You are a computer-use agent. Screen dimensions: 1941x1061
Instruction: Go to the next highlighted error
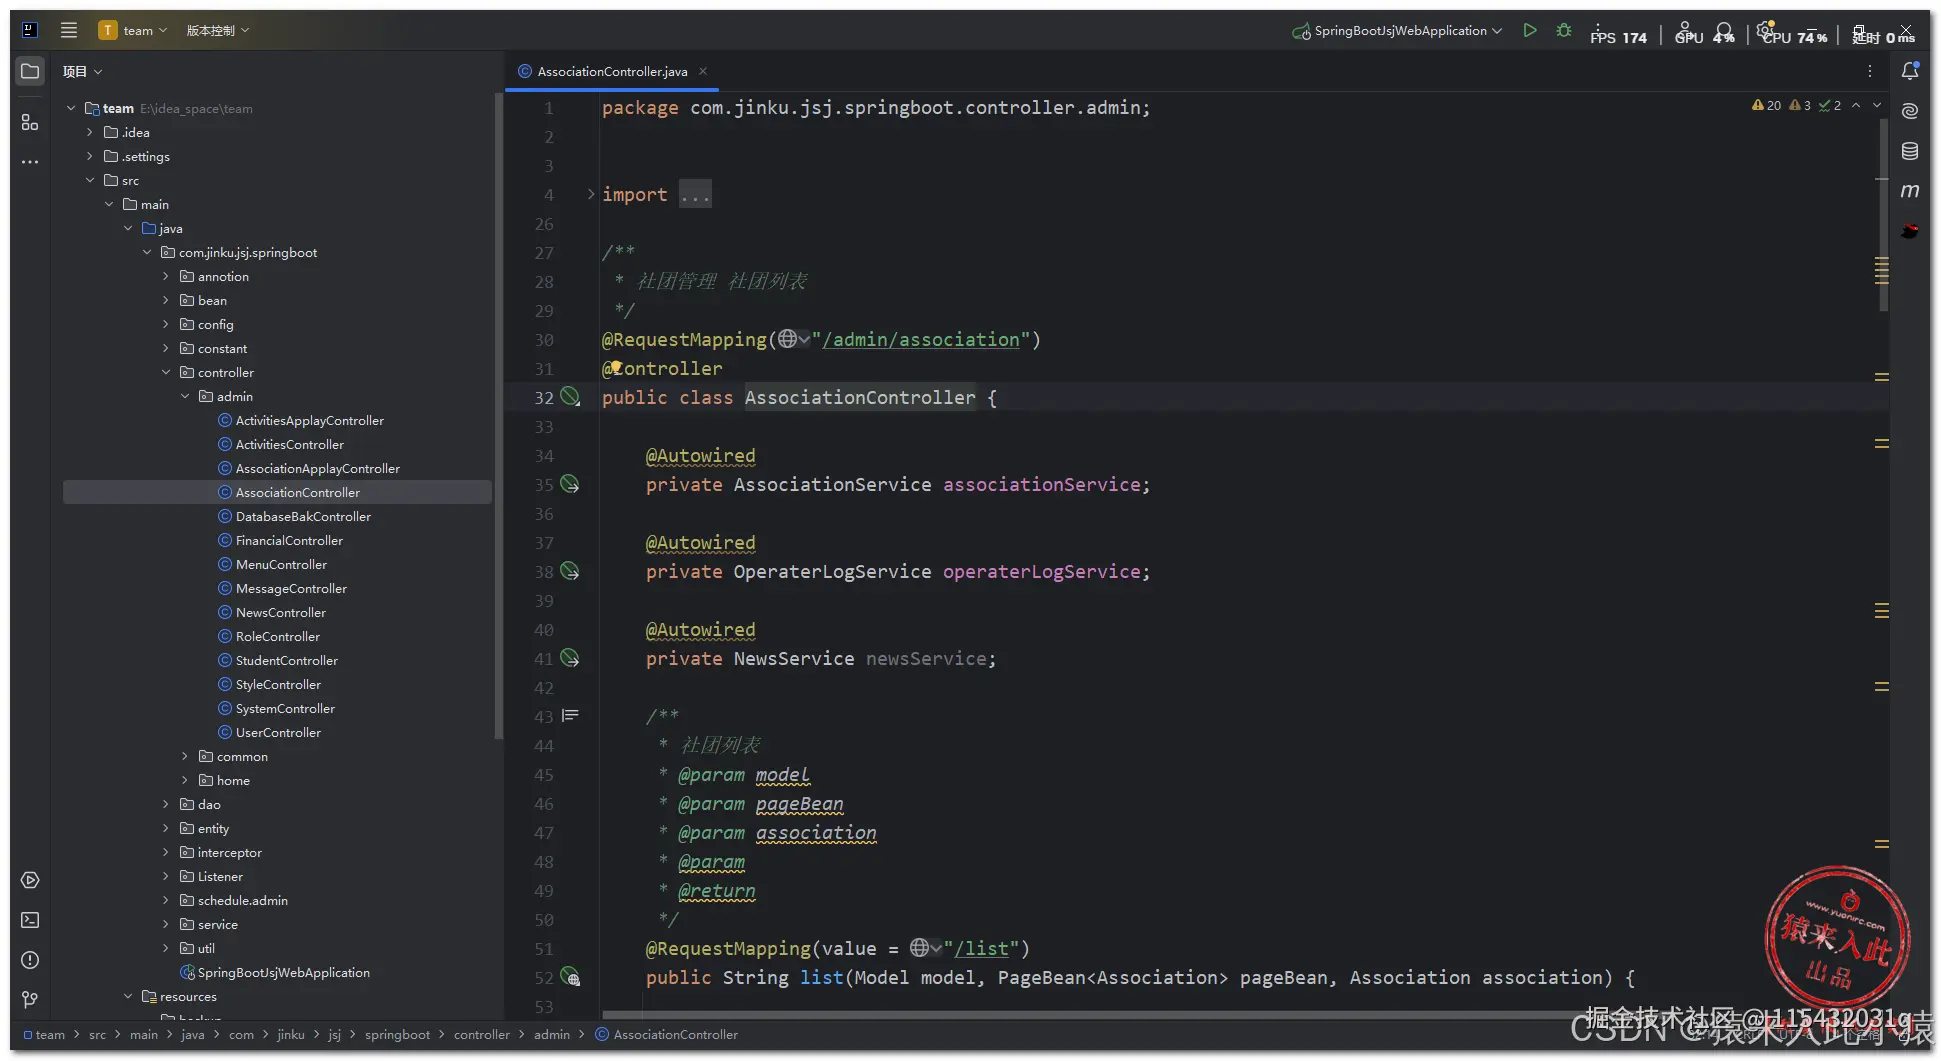tap(1877, 105)
